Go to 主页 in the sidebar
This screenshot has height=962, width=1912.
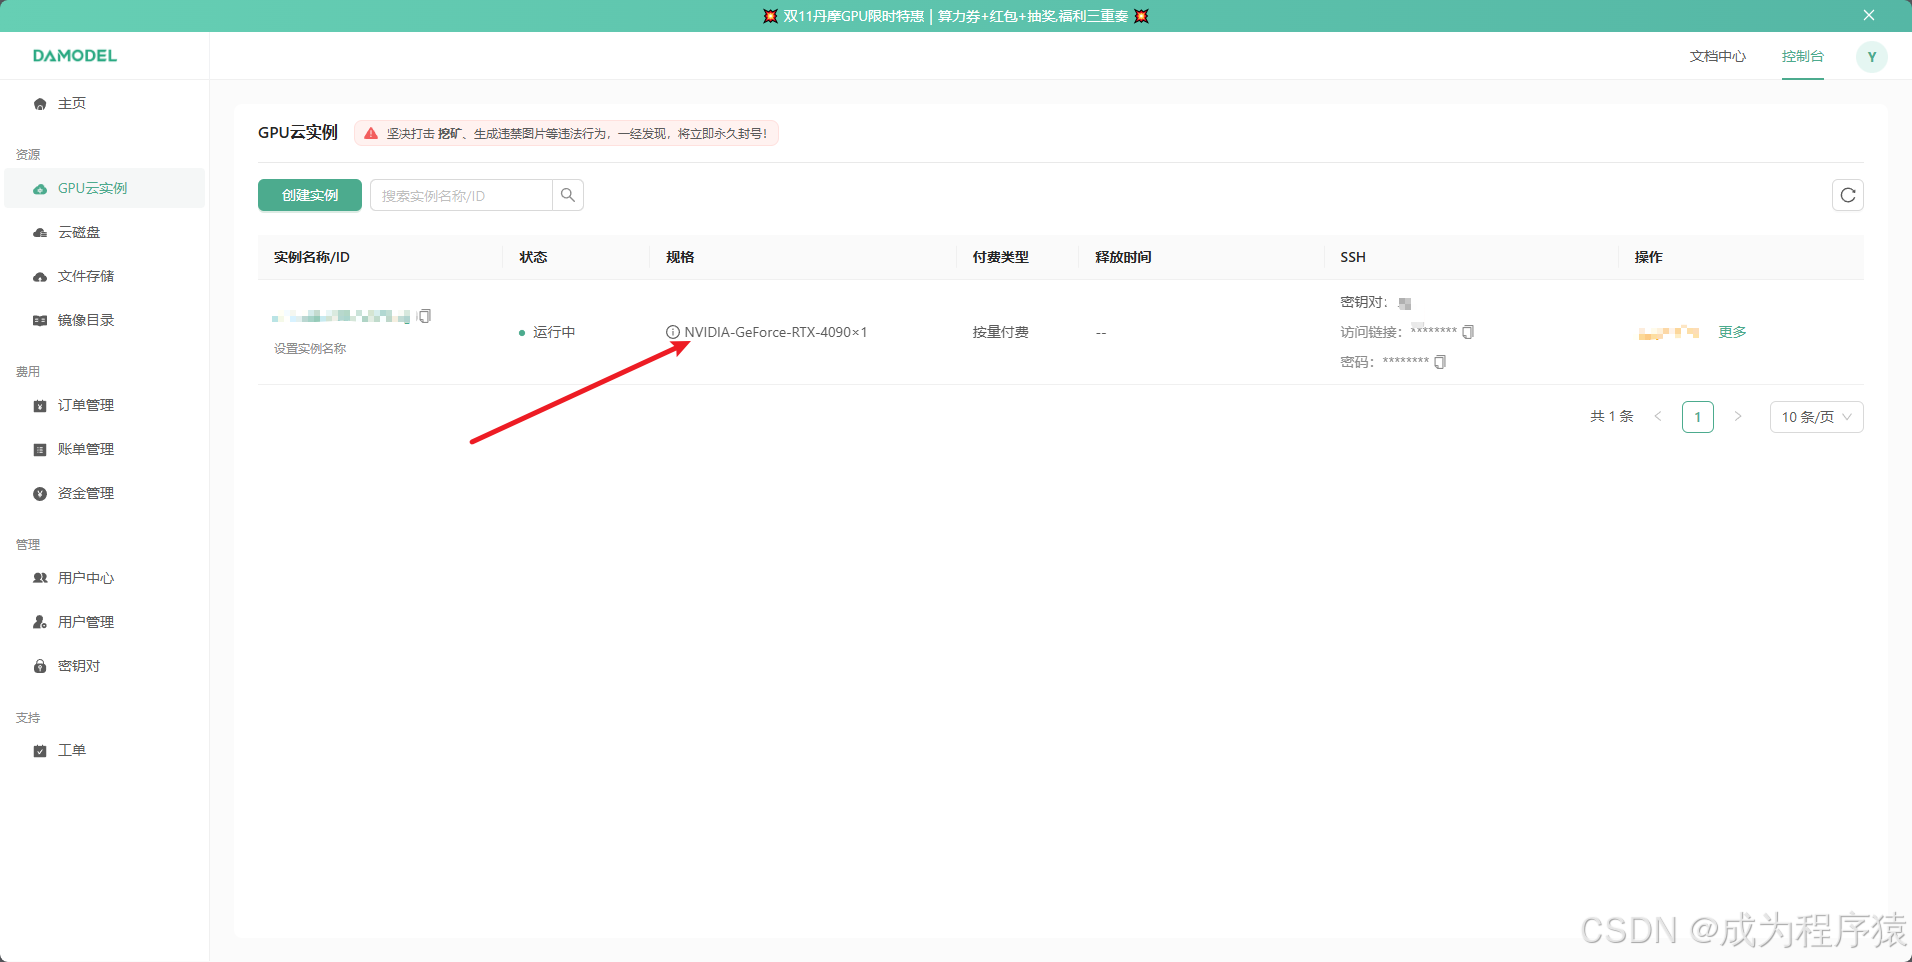104,104
